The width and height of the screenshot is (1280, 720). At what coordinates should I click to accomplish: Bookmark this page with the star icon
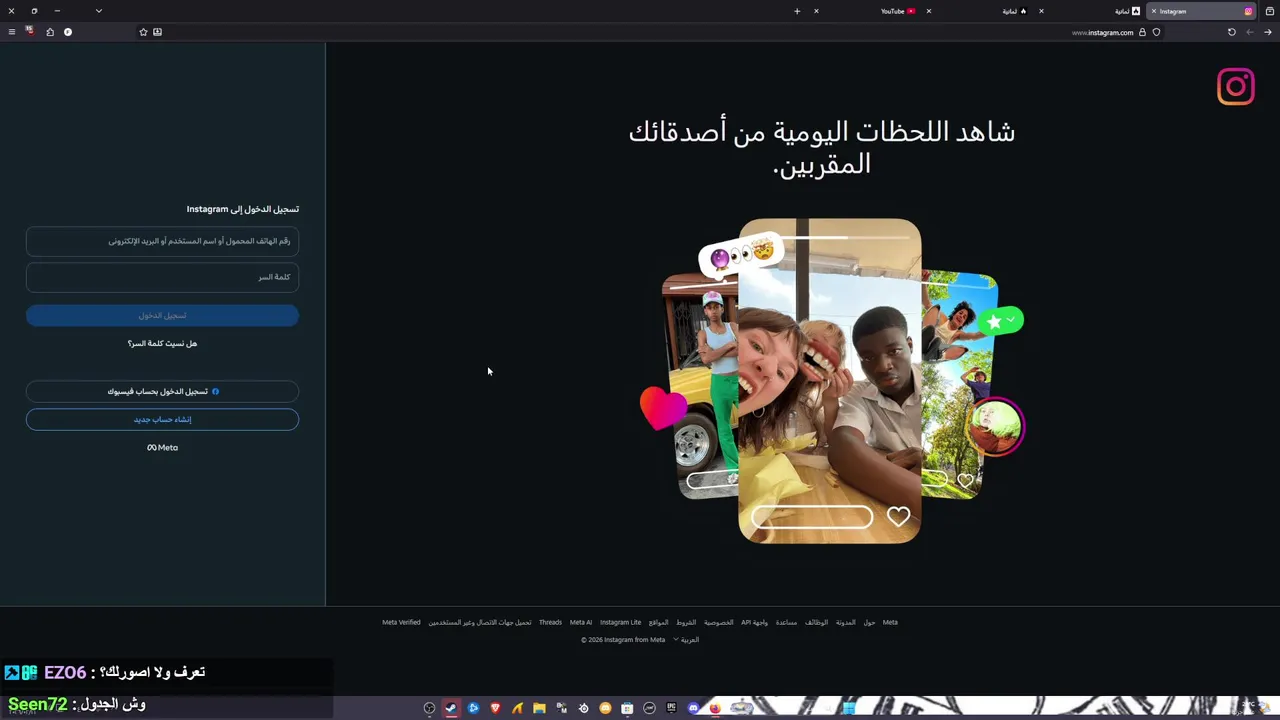143,32
